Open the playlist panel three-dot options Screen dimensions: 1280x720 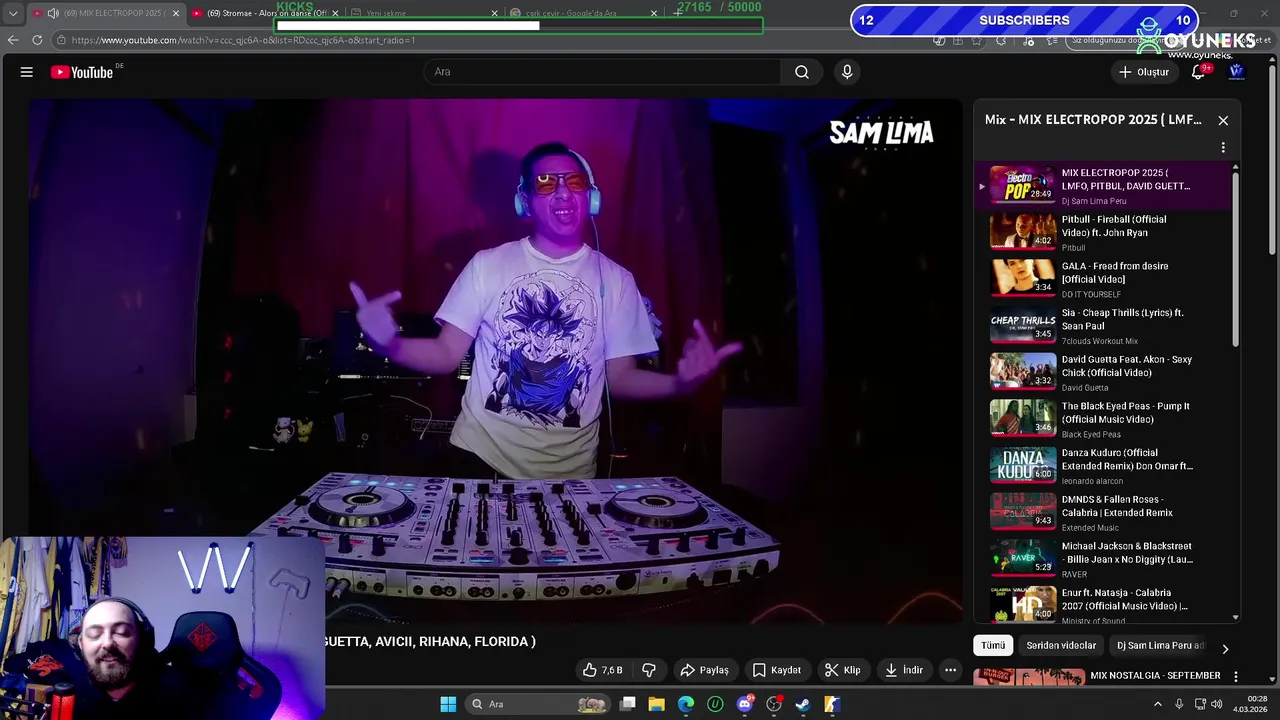pos(1223,148)
